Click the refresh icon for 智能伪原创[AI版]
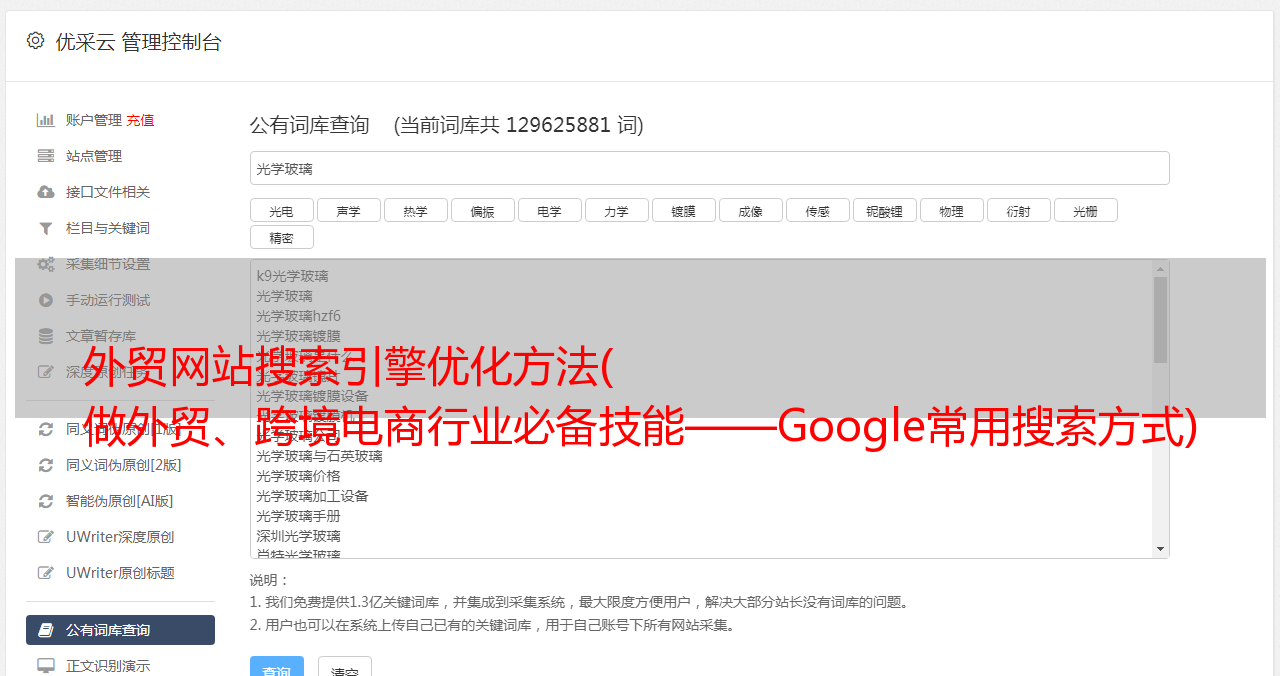The height and width of the screenshot is (676, 1280). pos(46,501)
